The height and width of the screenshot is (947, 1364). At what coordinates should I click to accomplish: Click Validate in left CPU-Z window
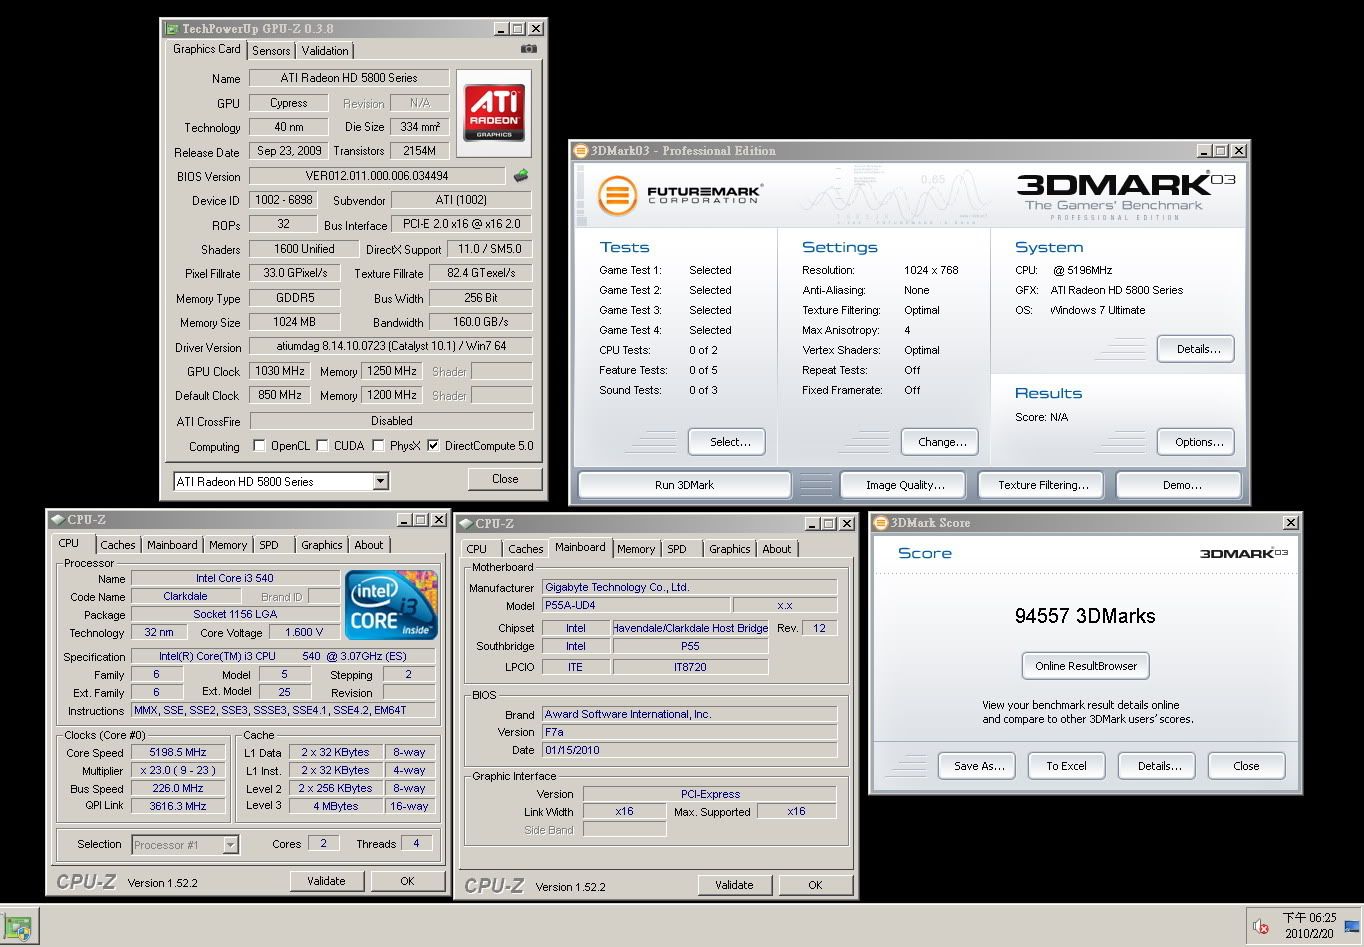[x=326, y=881]
